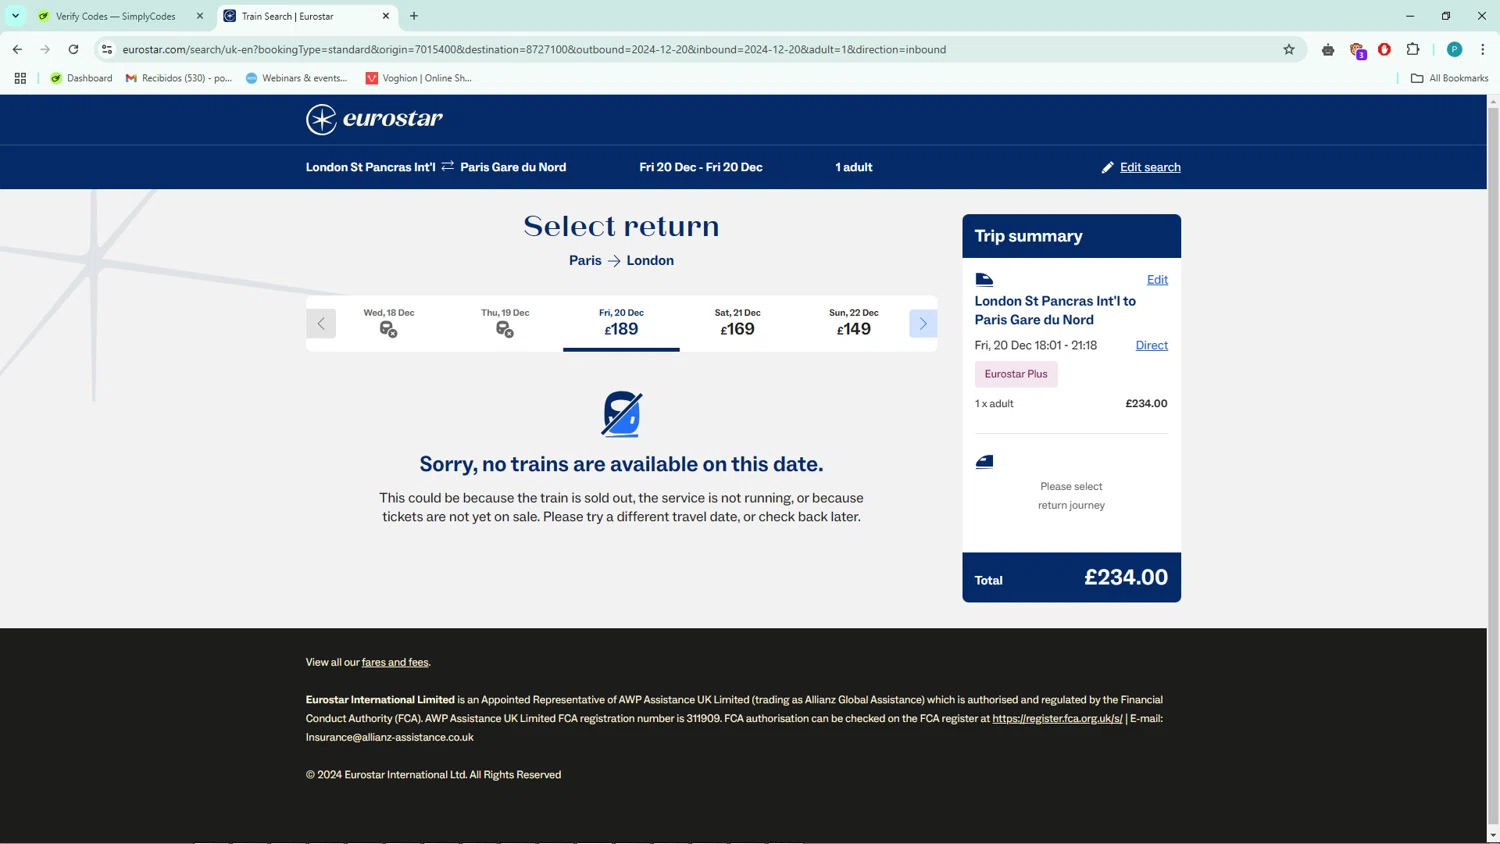Close the Train Search Eurostar tab
Viewport: 1500px width, 844px height.
386,16
